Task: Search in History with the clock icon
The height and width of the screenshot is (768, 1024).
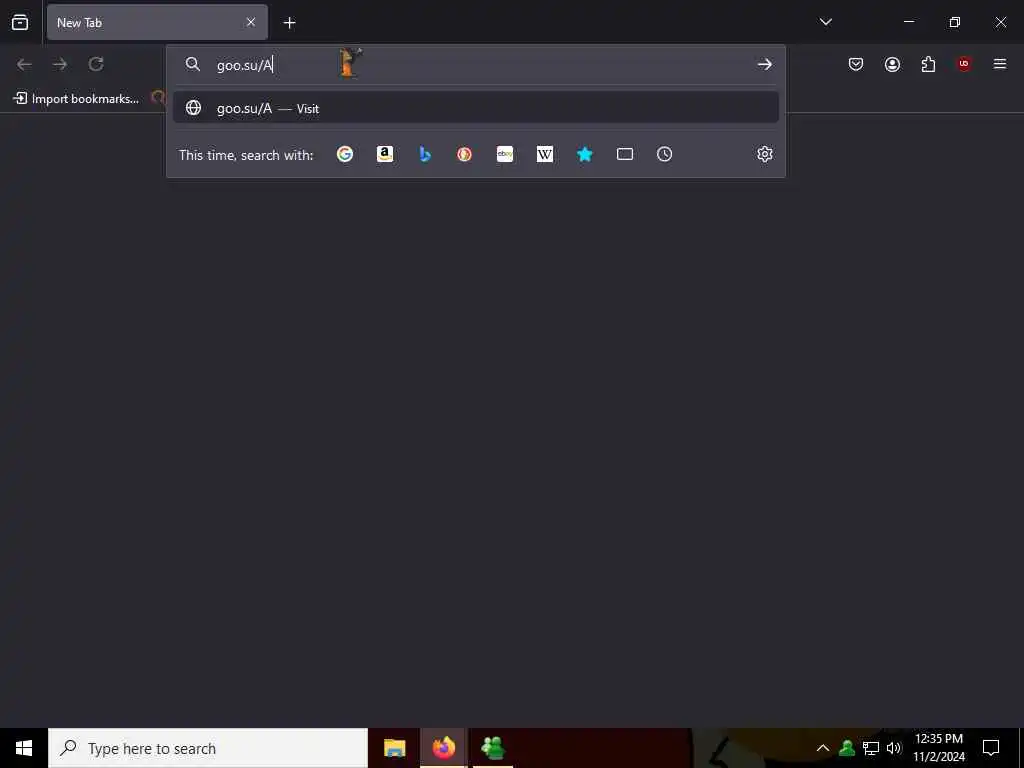Action: pos(664,154)
